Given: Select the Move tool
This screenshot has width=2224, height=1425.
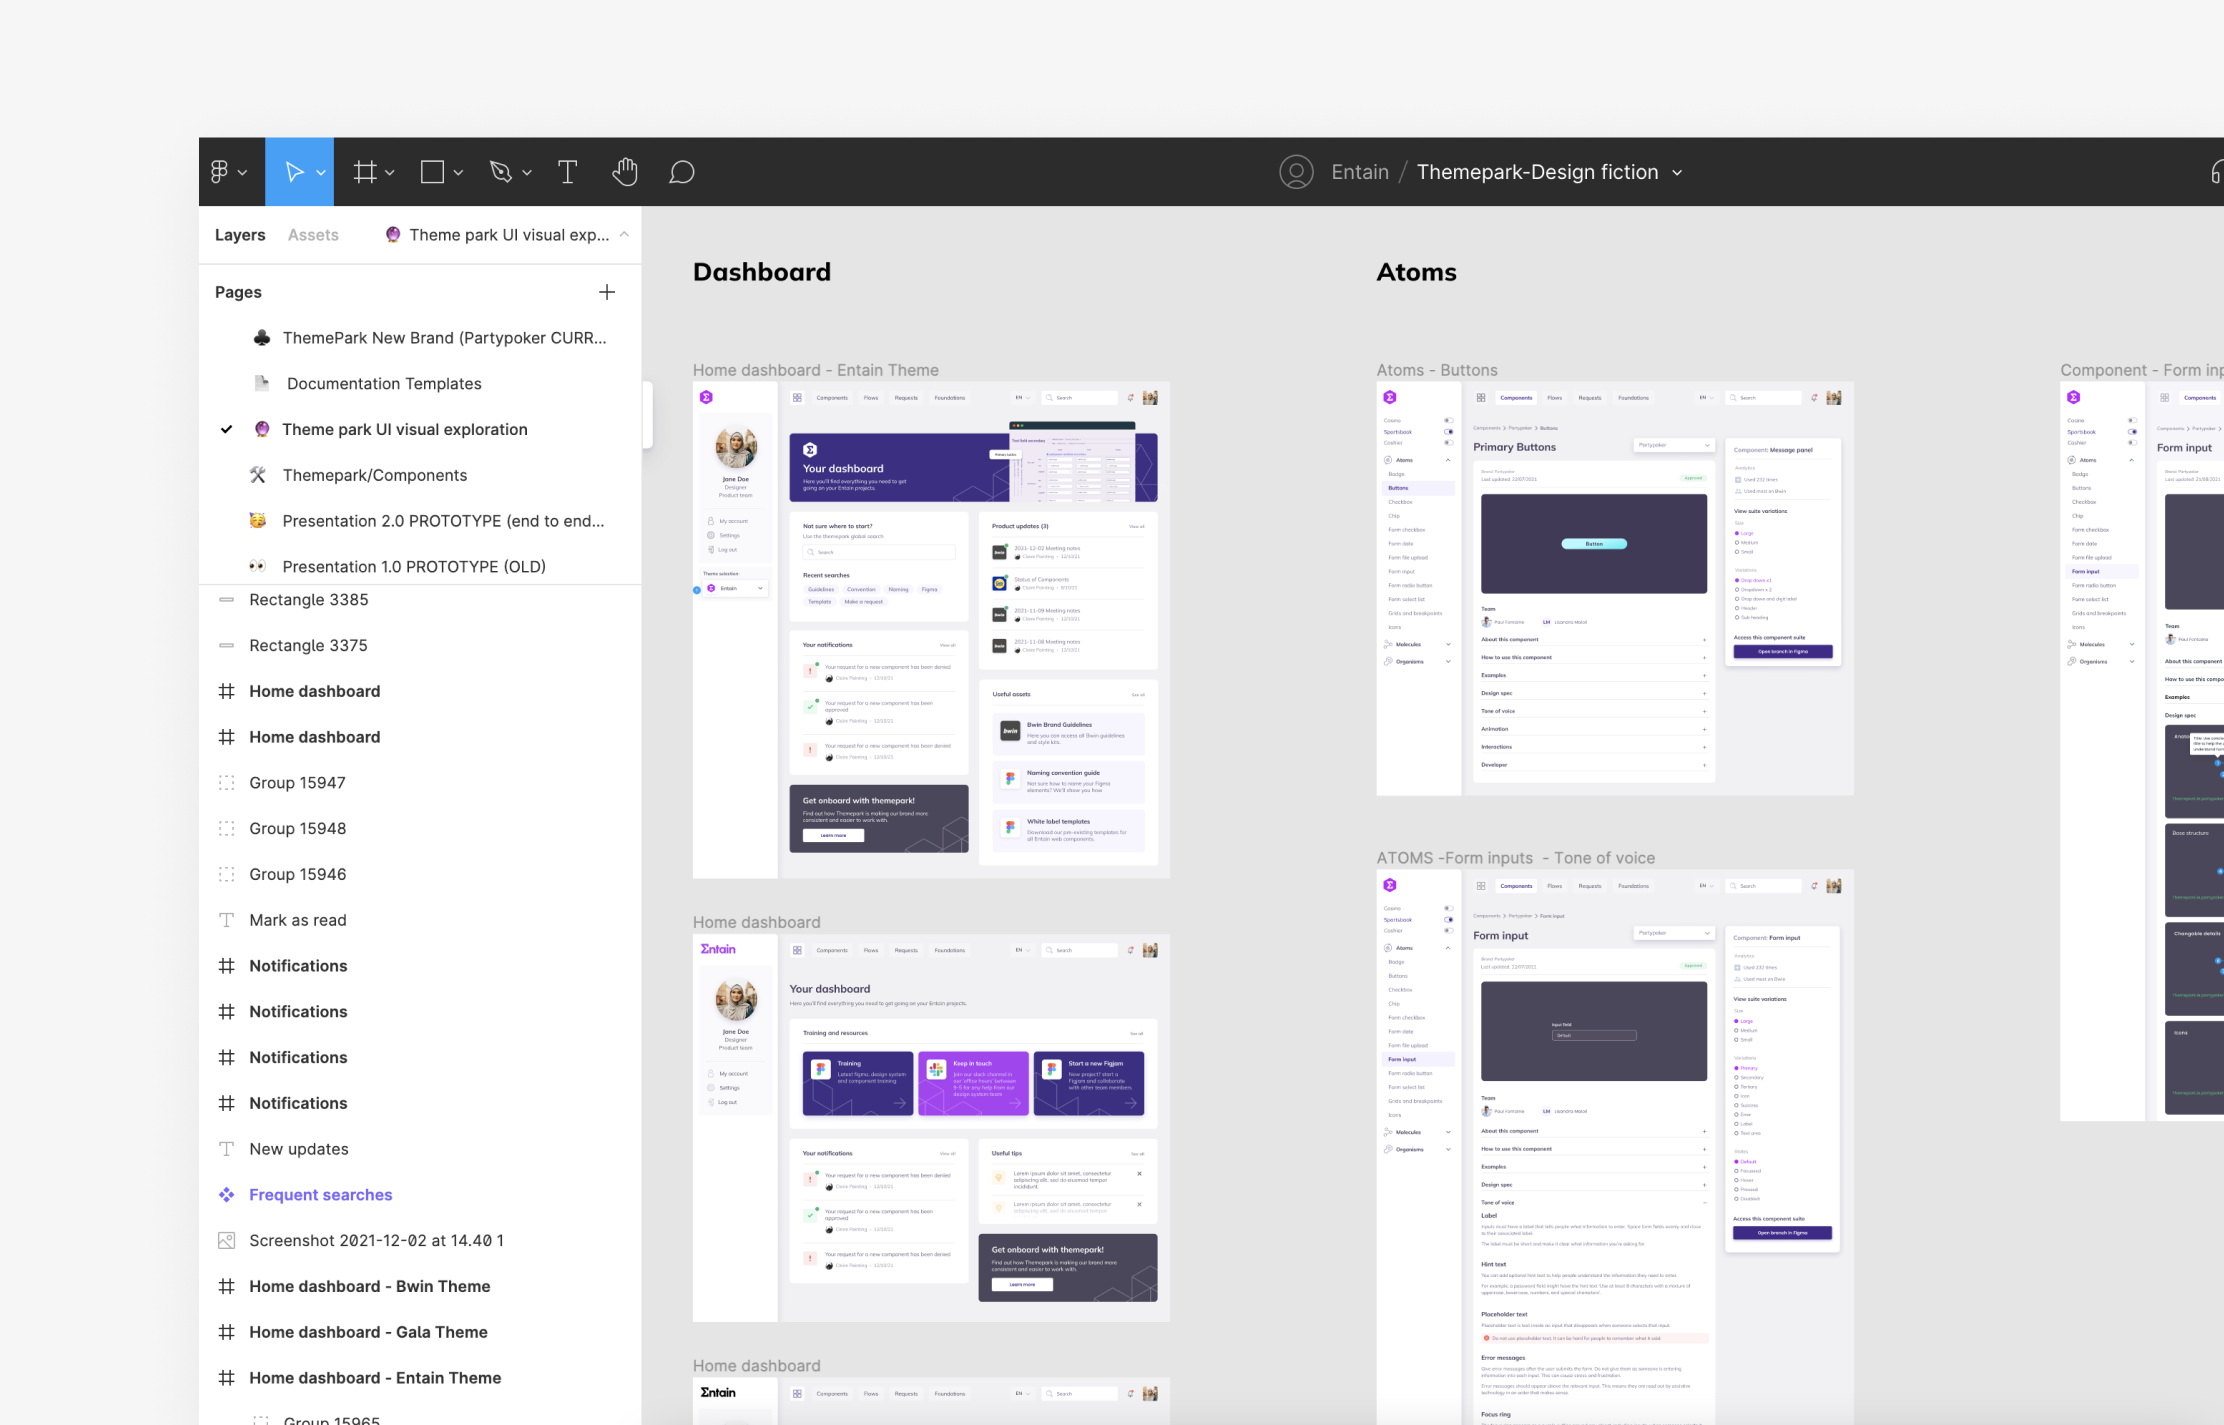Looking at the screenshot, I should point(294,172).
